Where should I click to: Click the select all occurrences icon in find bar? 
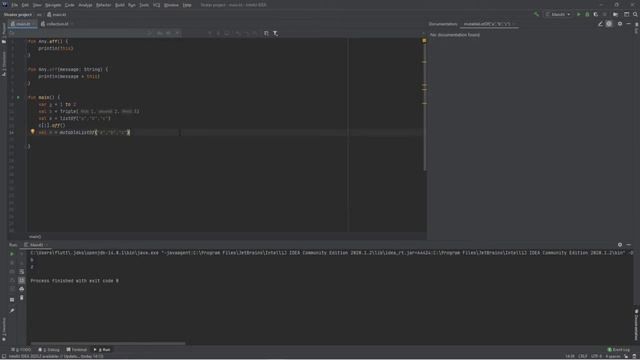point(266,33)
